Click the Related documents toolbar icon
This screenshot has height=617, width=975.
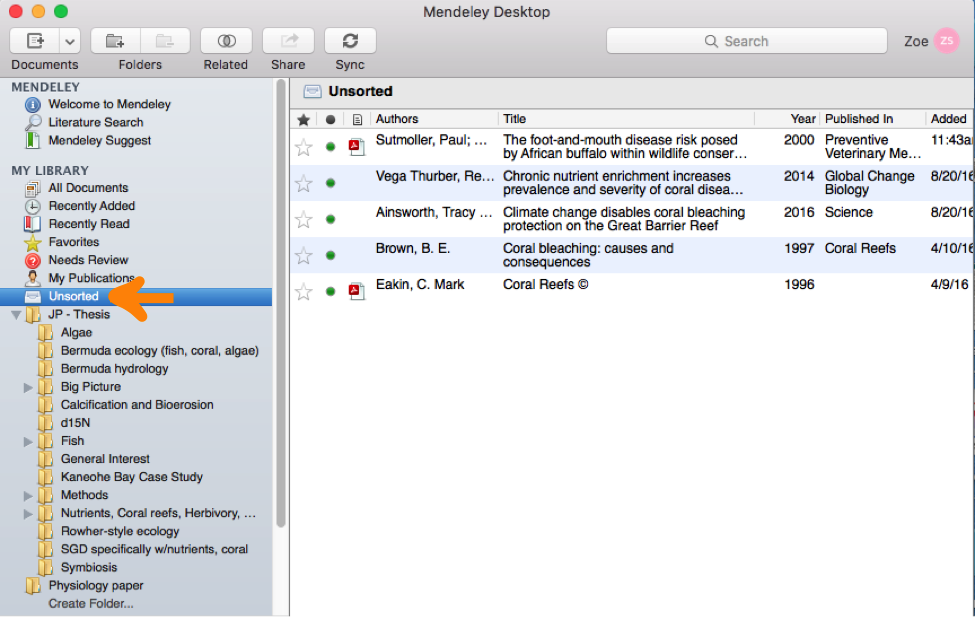pyautogui.click(x=226, y=41)
